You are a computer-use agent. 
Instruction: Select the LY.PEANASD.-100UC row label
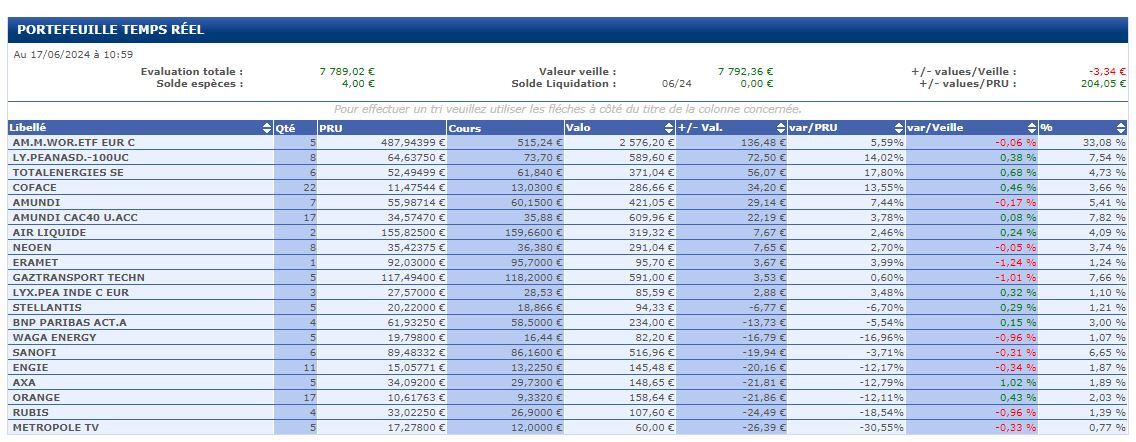(x=71, y=157)
